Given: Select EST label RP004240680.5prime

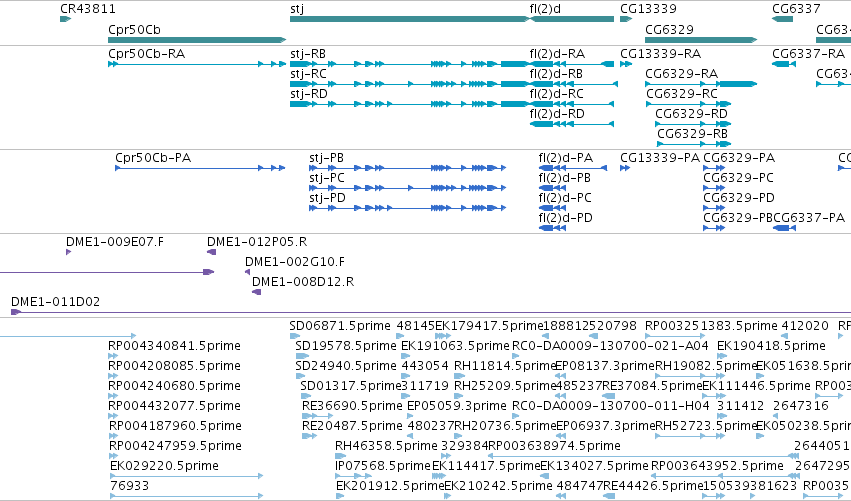Looking at the screenshot, I should click(x=174, y=386).
